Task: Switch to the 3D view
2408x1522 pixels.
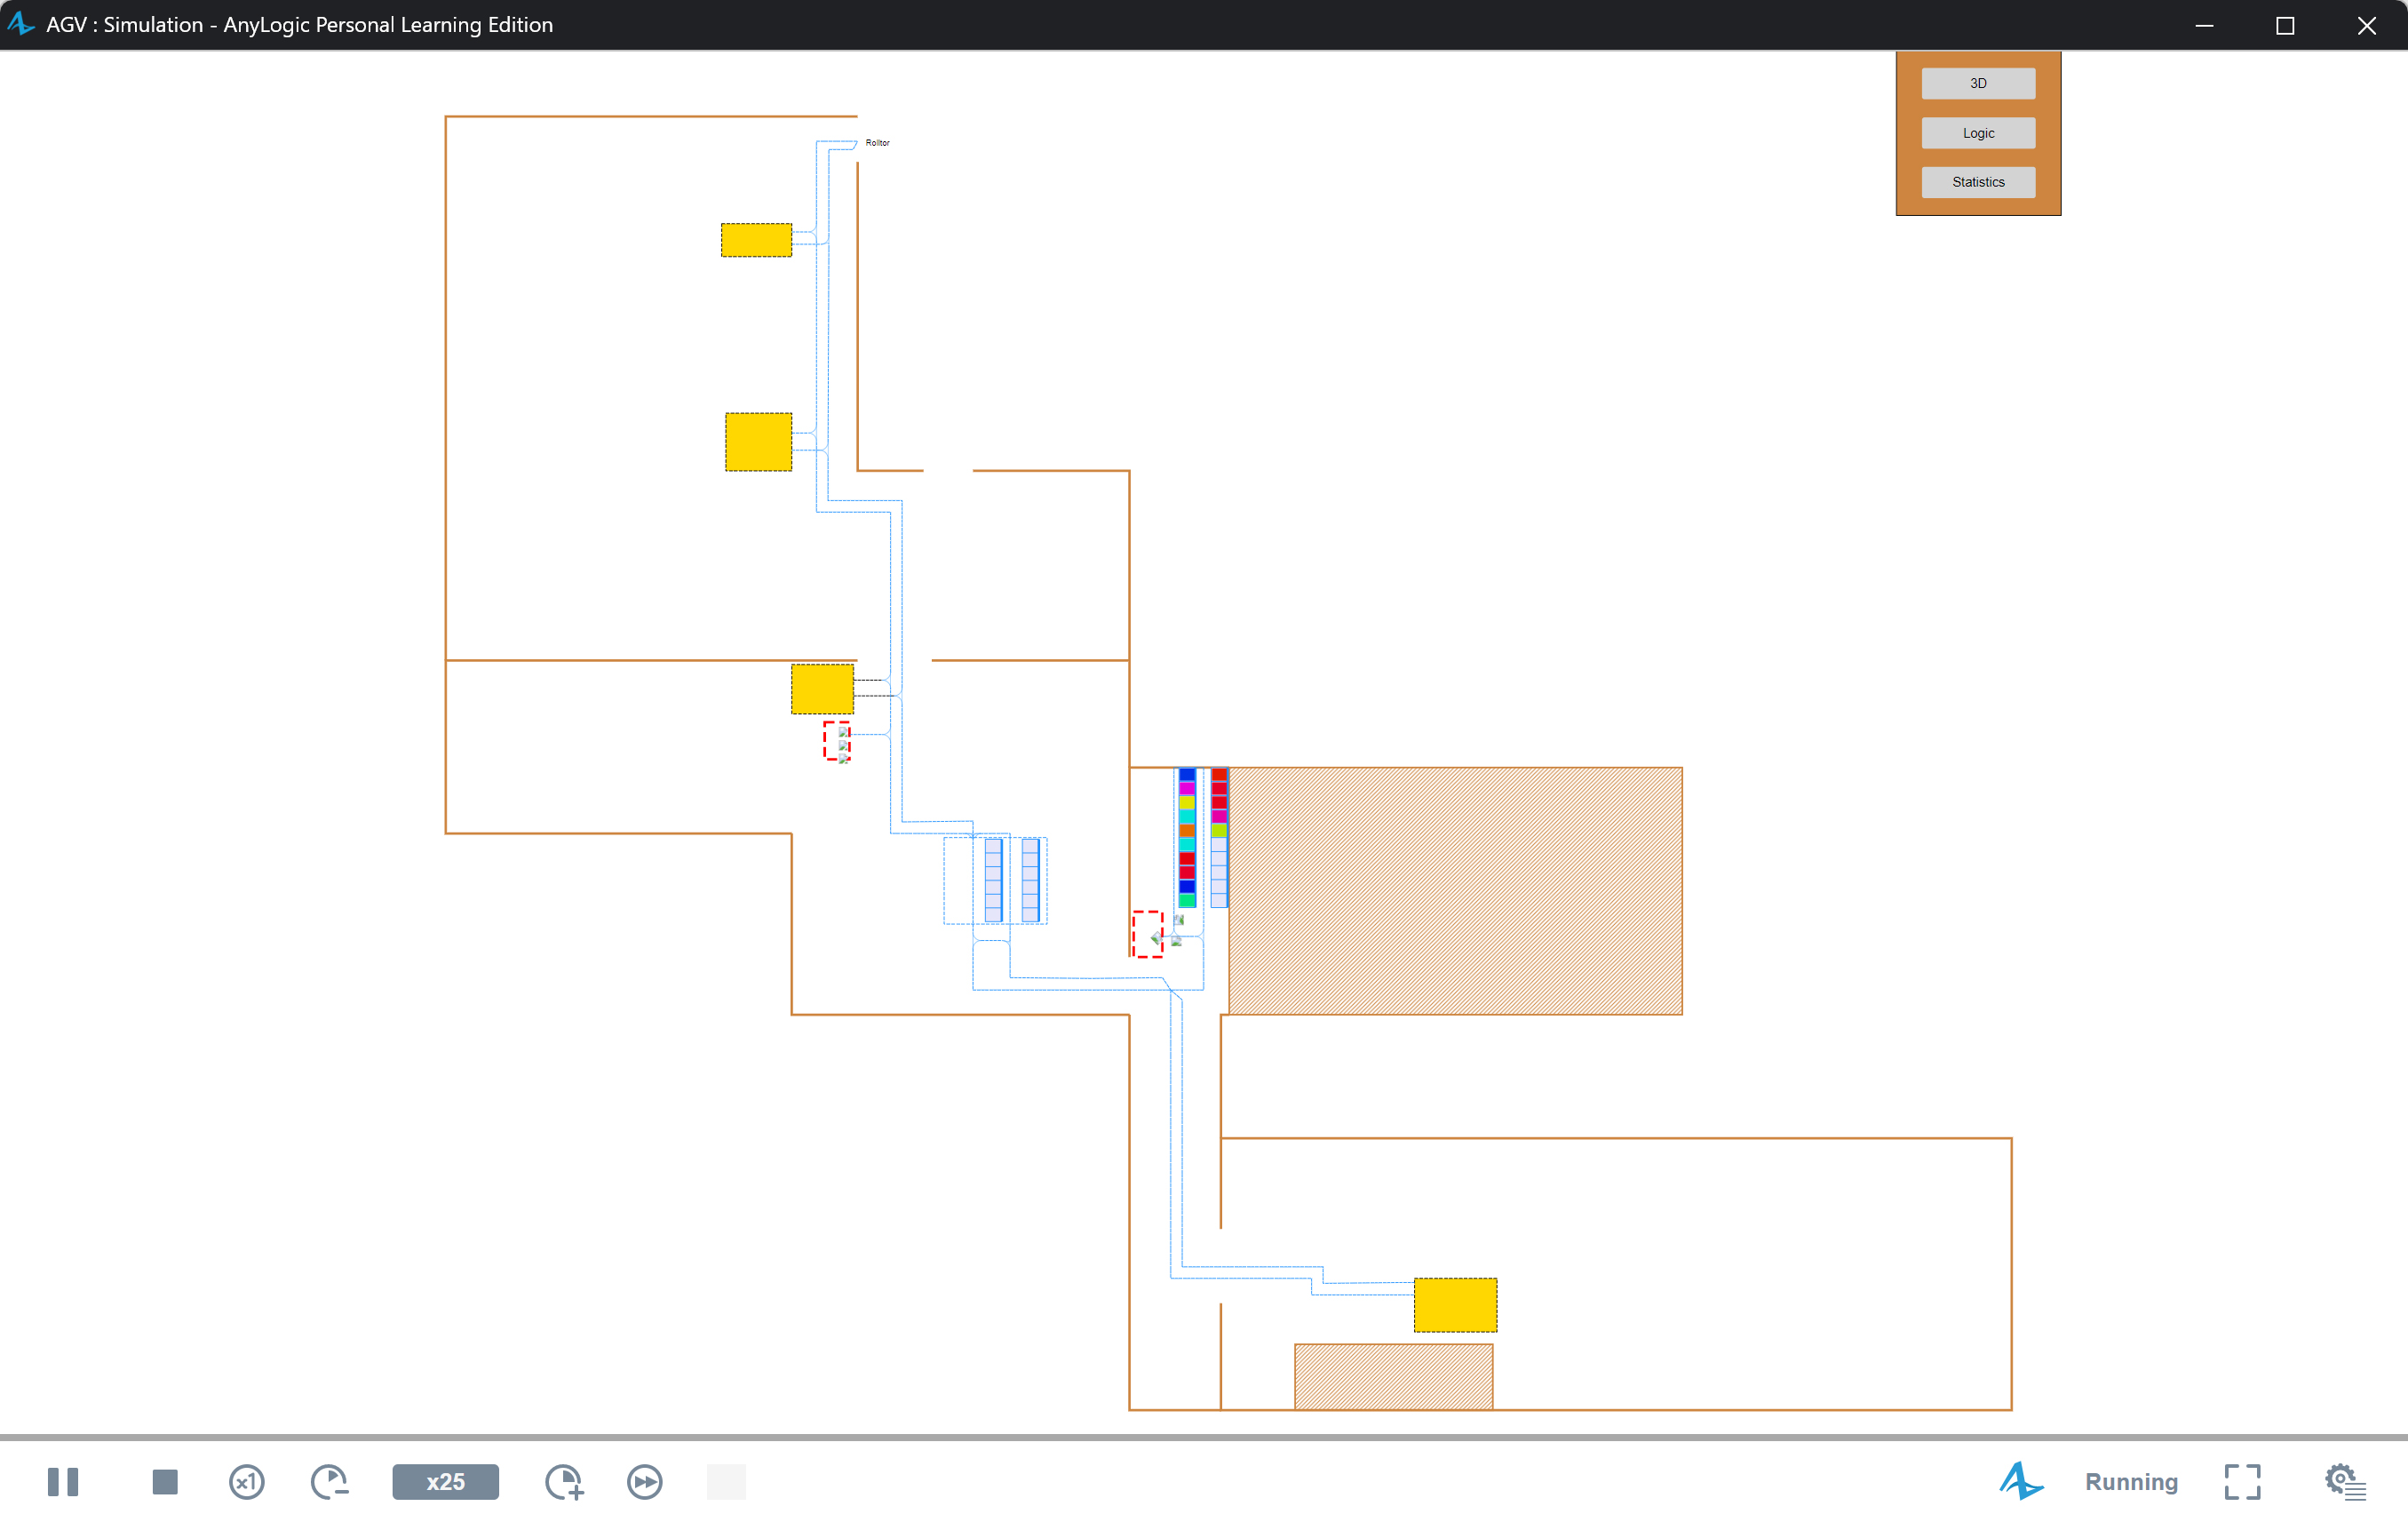Action: point(1977,83)
